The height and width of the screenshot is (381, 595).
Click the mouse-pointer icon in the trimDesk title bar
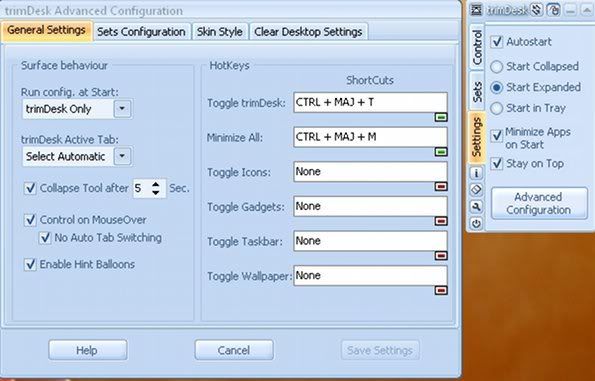(553, 10)
